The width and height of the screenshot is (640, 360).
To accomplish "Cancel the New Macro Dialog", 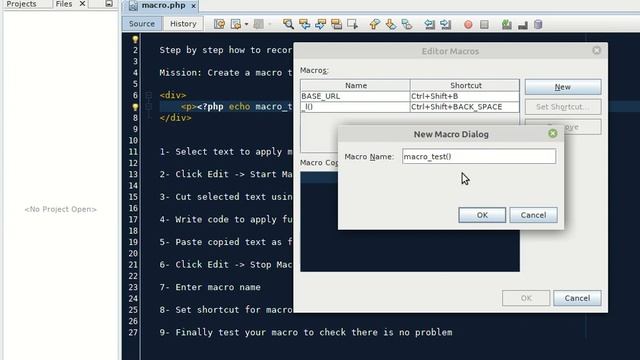I will 533,215.
